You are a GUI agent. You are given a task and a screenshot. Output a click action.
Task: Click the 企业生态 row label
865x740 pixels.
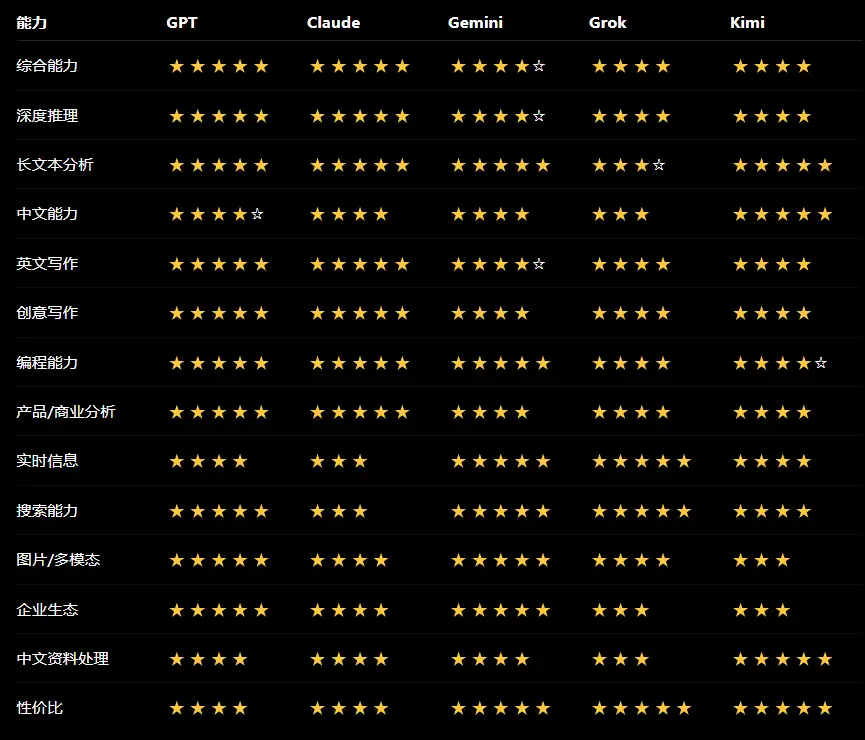(47, 610)
